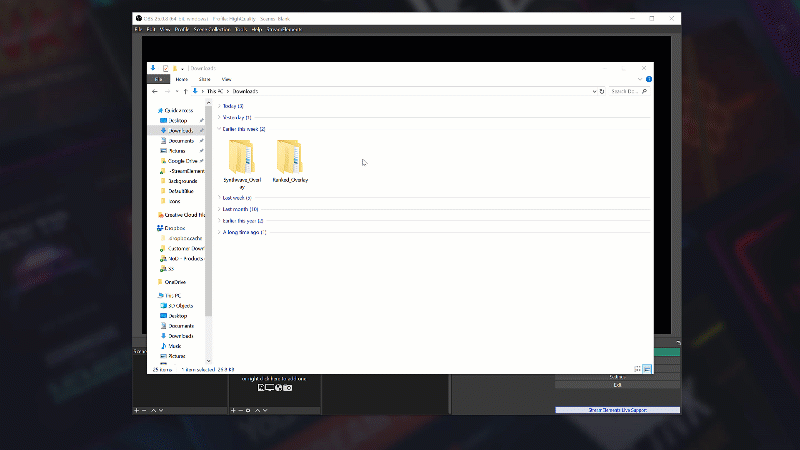Select Desktop under Quick access
The image size is (800, 450).
177,120
